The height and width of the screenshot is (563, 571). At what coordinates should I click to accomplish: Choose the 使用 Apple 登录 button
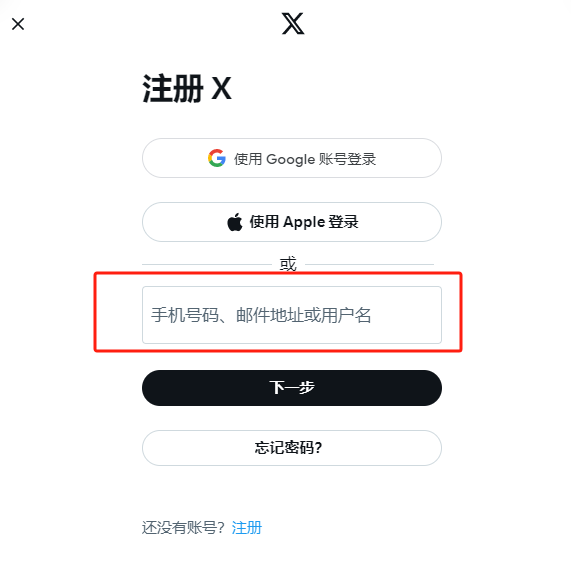point(292,222)
